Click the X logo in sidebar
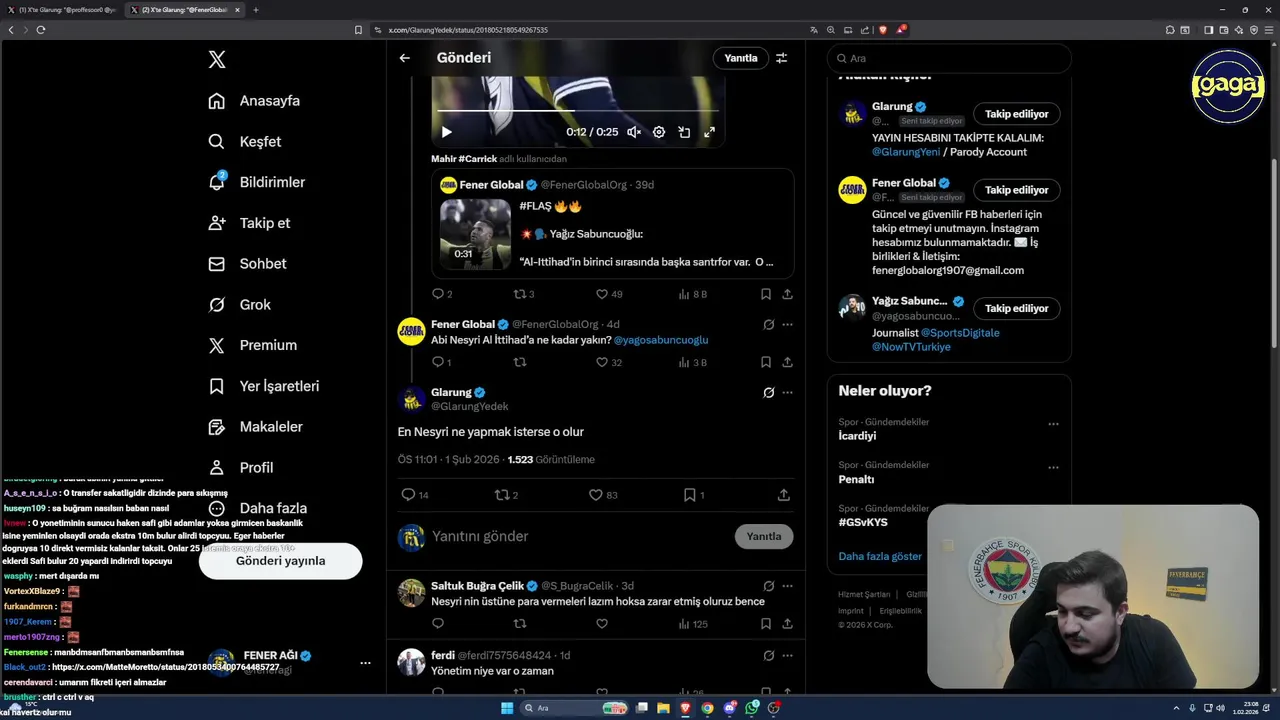The height and width of the screenshot is (720, 1280). point(217,60)
